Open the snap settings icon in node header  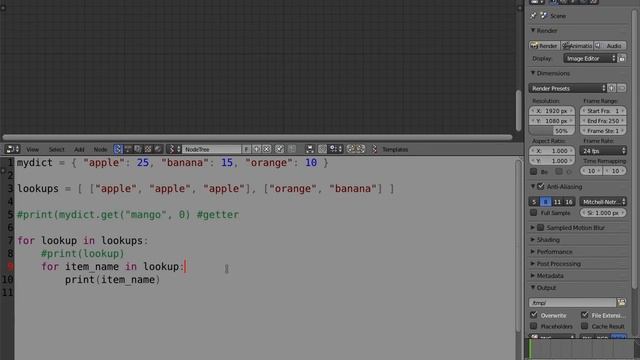pos(336,149)
